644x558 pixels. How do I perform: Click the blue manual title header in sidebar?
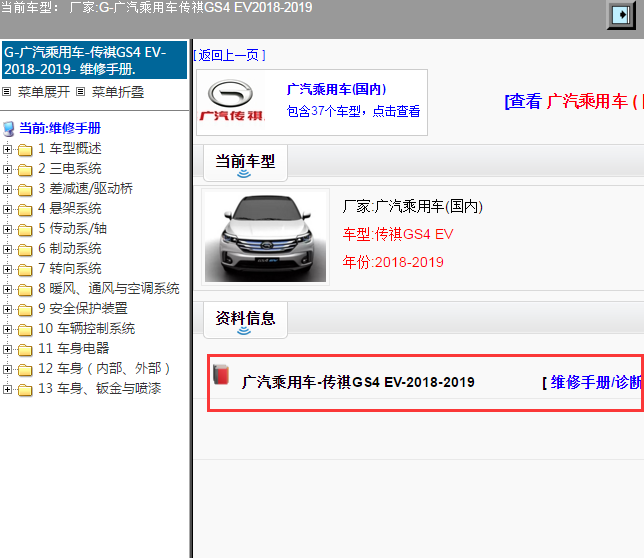[94, 60]
